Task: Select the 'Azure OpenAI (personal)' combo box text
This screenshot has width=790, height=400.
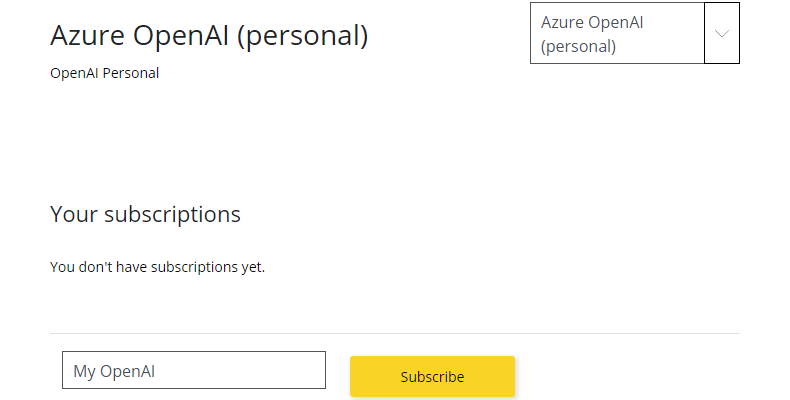Action: (x=592, y=34)
